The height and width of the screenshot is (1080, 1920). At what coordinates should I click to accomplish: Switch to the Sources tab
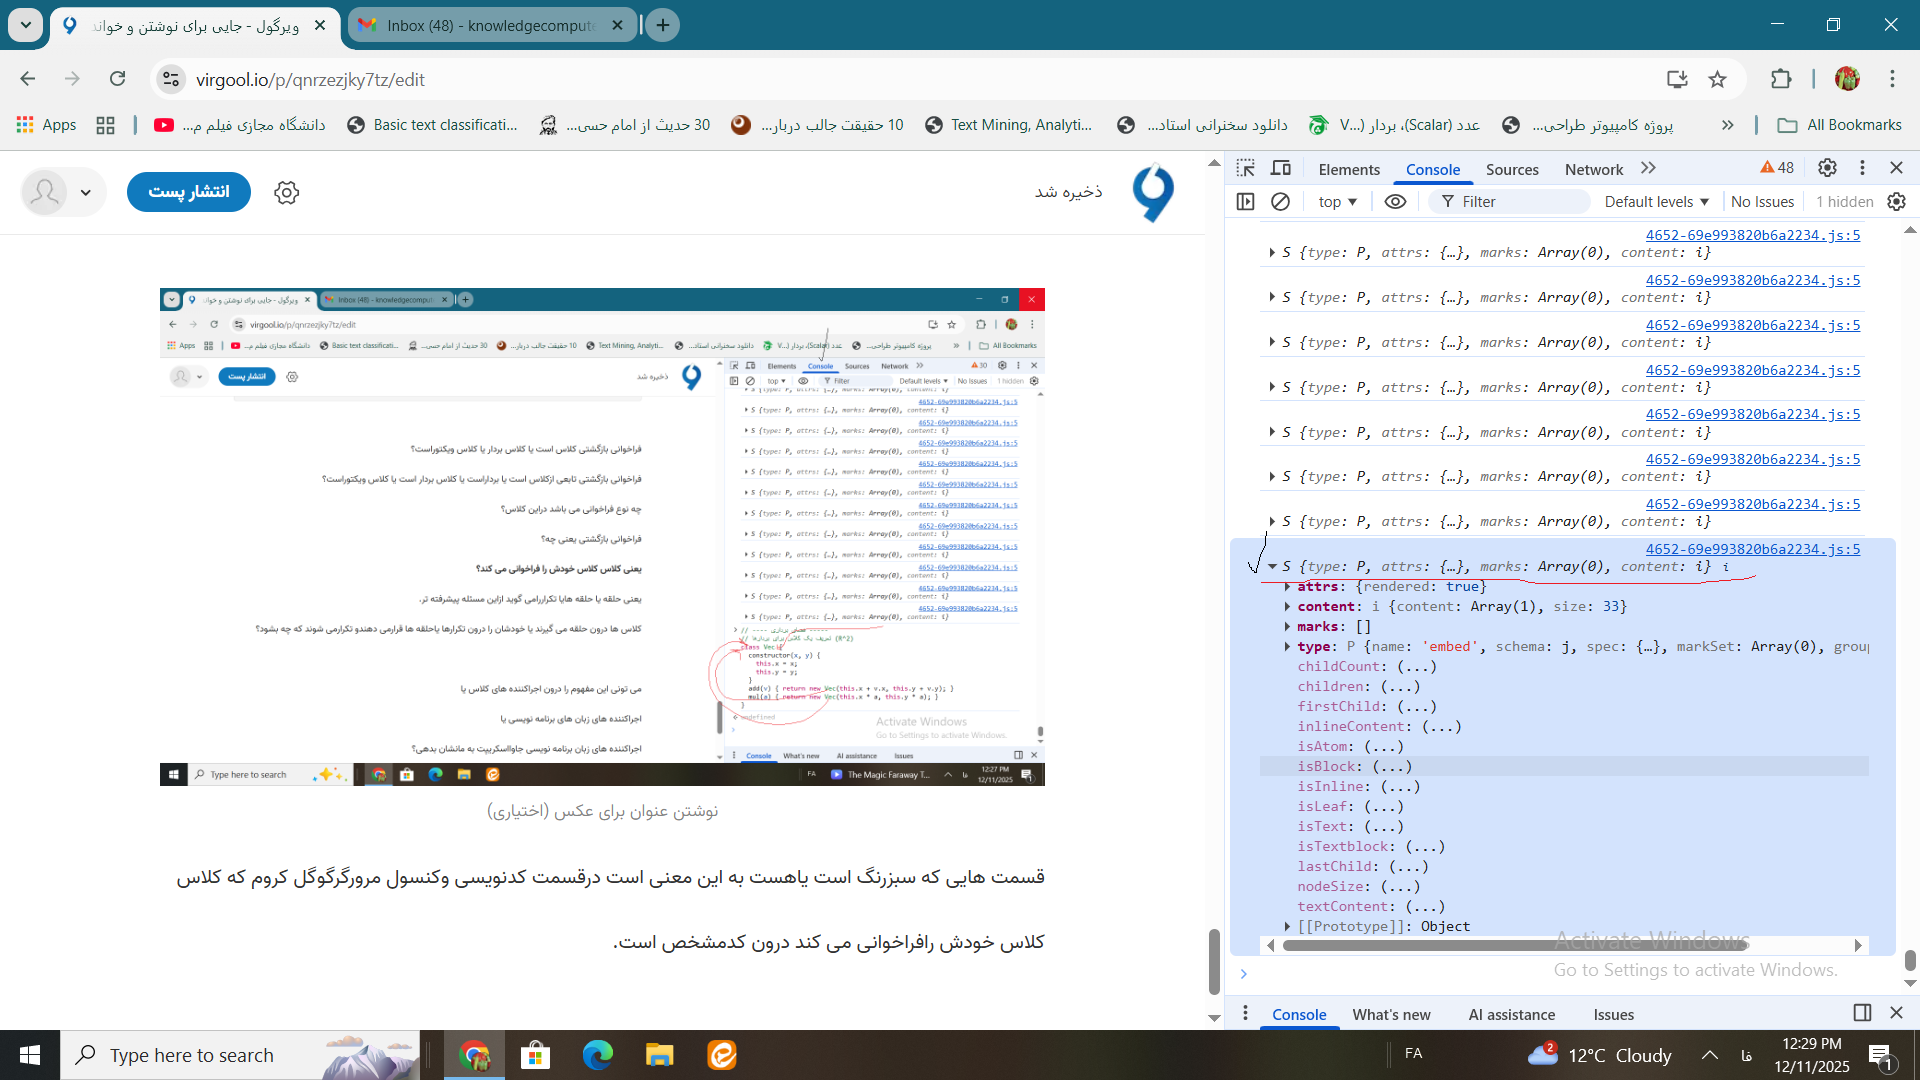click(1511, 169)
